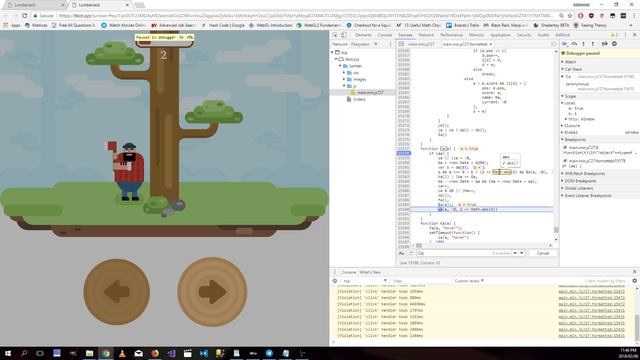Open Chrome from the taskbar
The image size is (640, 360).
(x=106, y=353)
